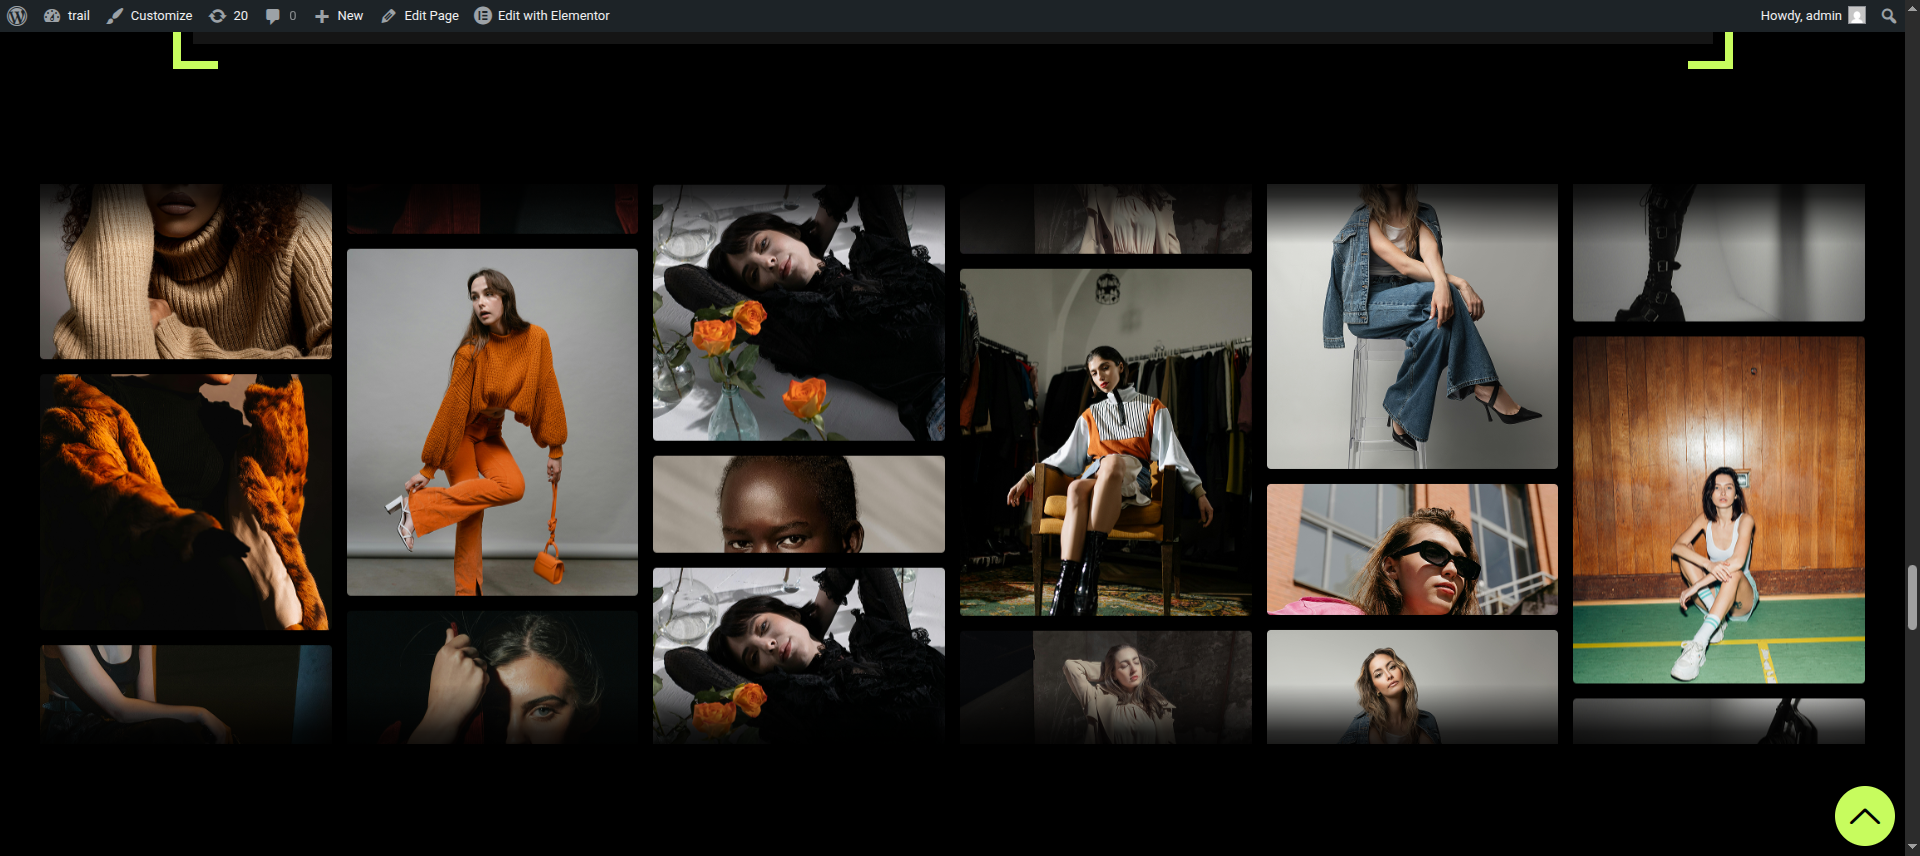
Task: Click the page vertical scrollbar thumb
Action: pos(1912,597)
